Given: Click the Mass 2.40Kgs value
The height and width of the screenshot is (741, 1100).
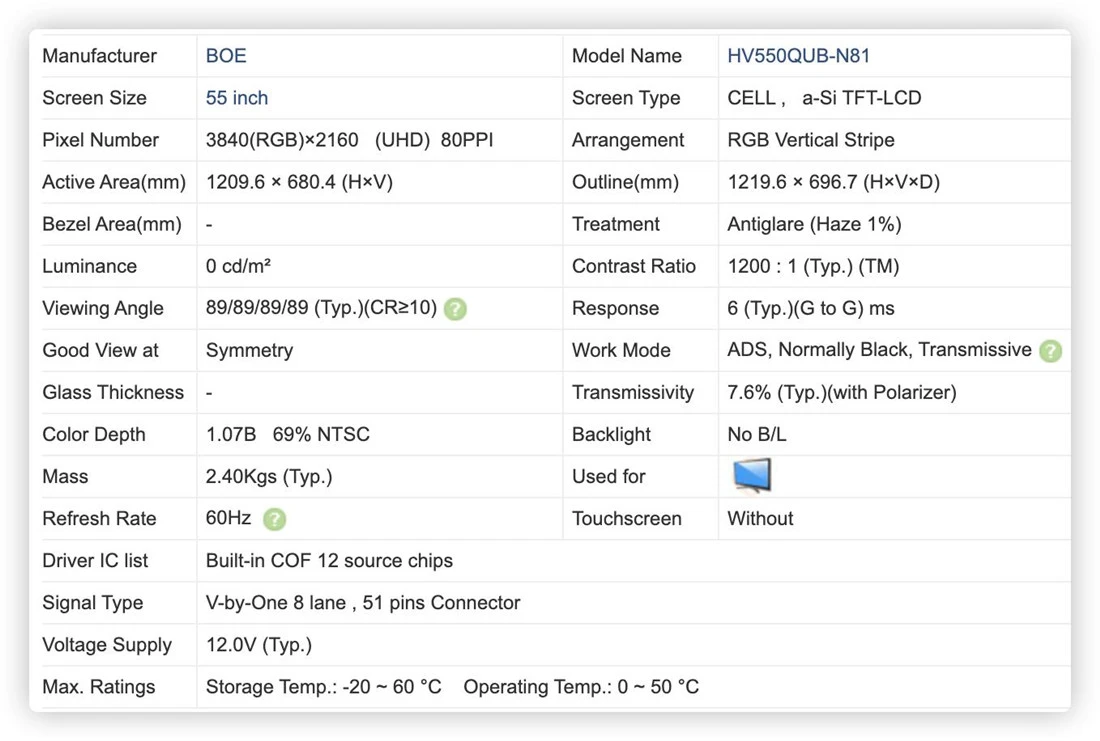Looking at the screenshot, I should click(269, 477).
